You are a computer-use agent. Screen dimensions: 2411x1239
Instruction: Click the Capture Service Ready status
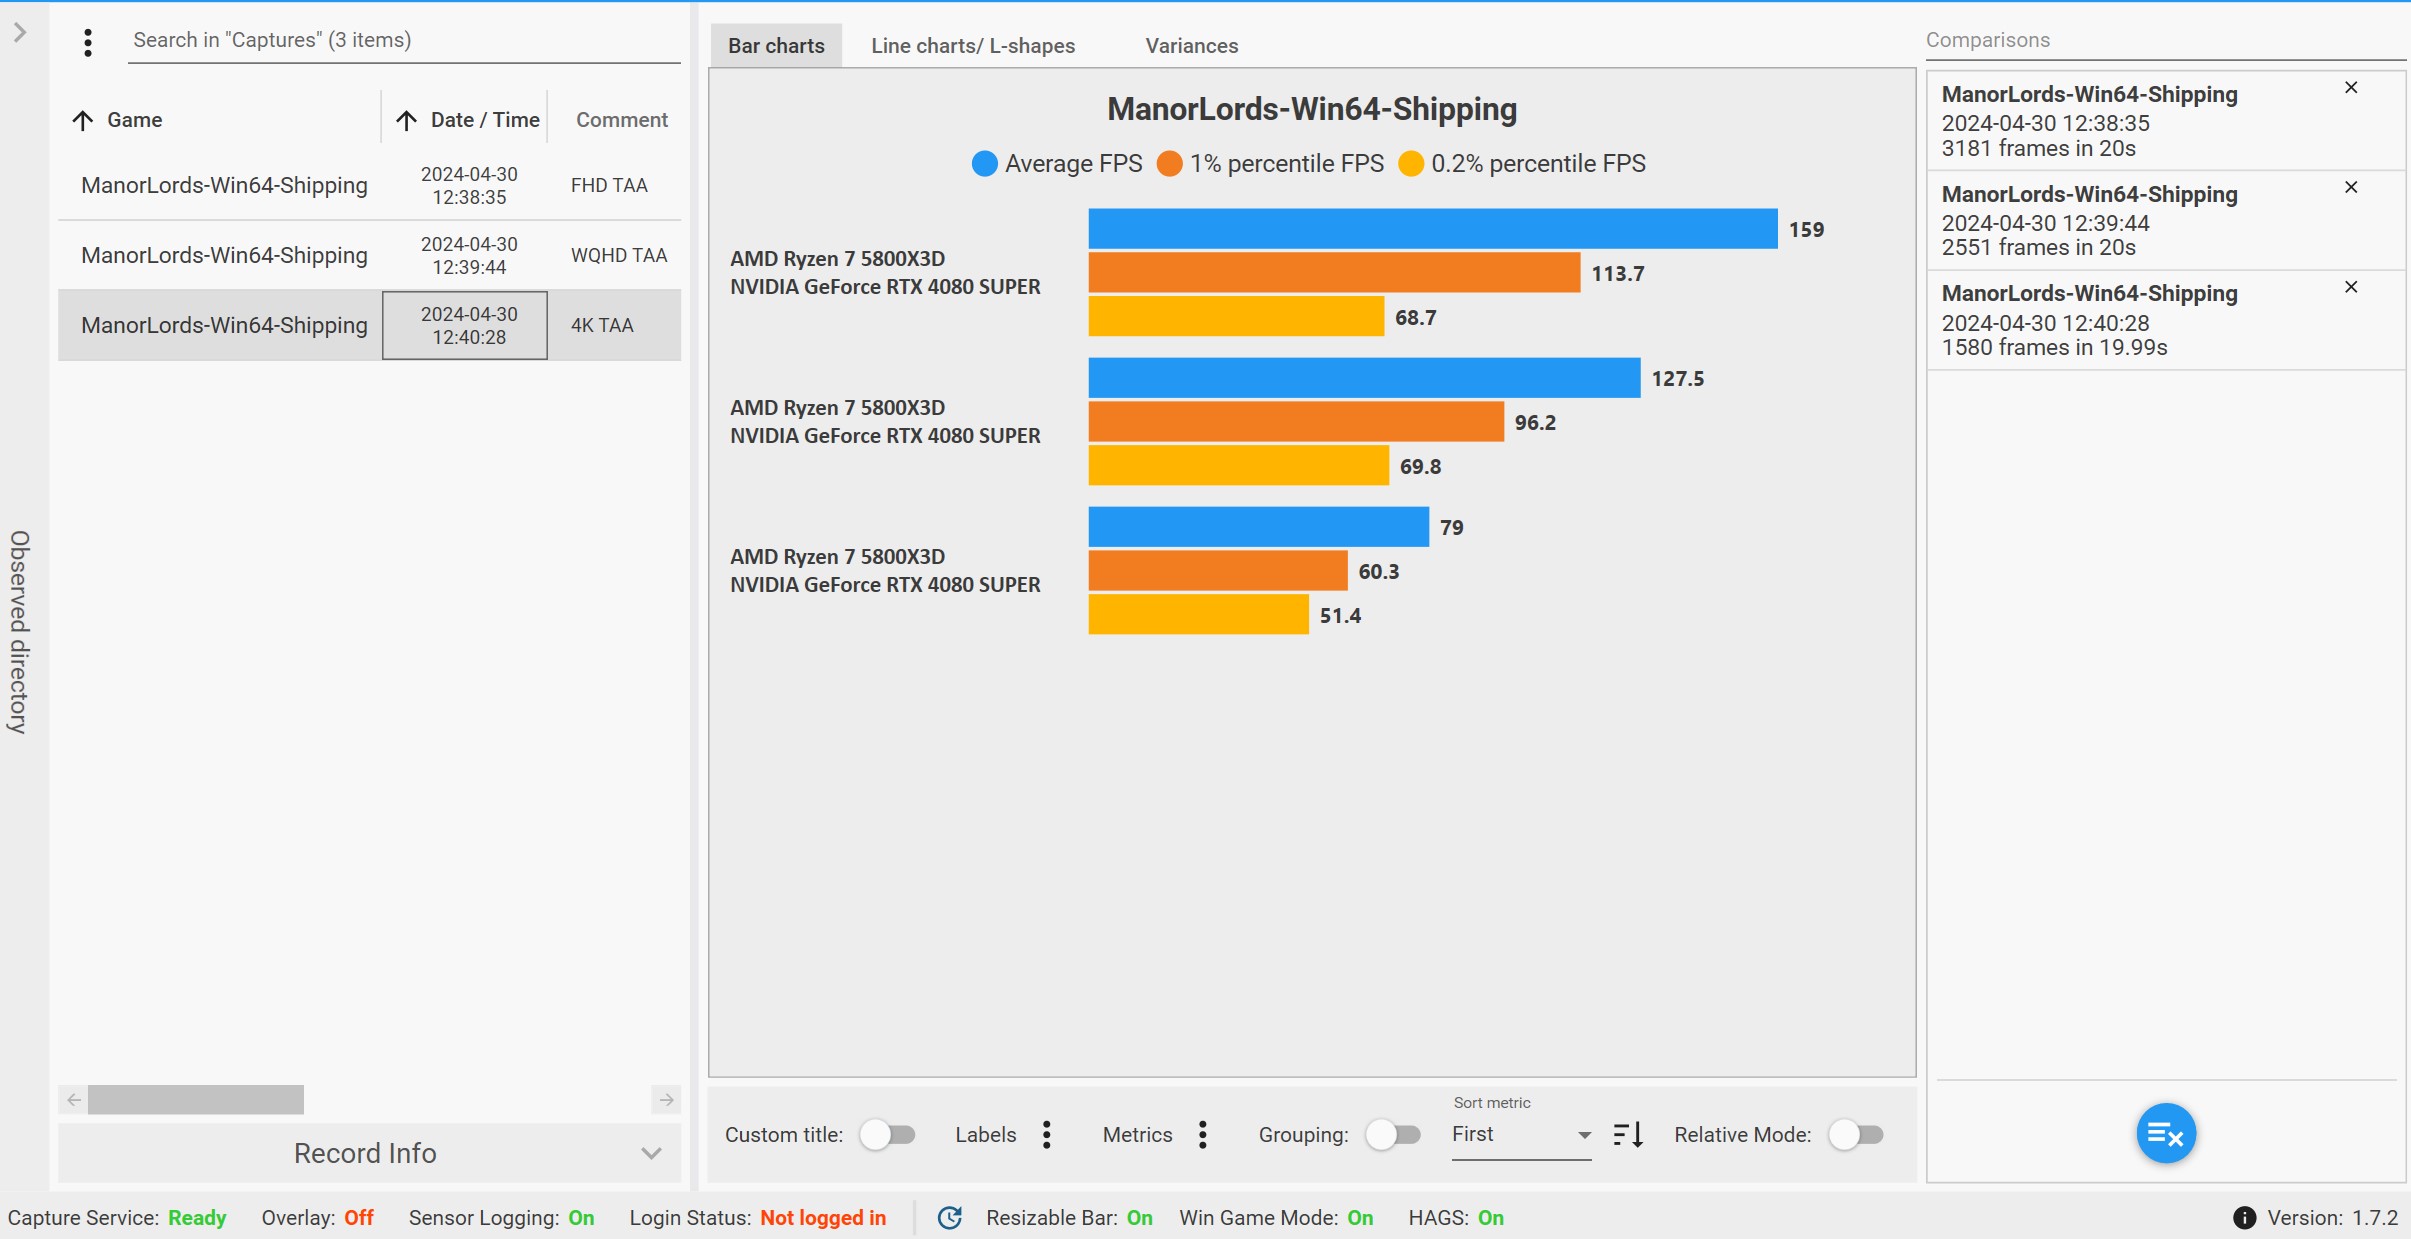pyautogui.click(x=117, y=1218)
